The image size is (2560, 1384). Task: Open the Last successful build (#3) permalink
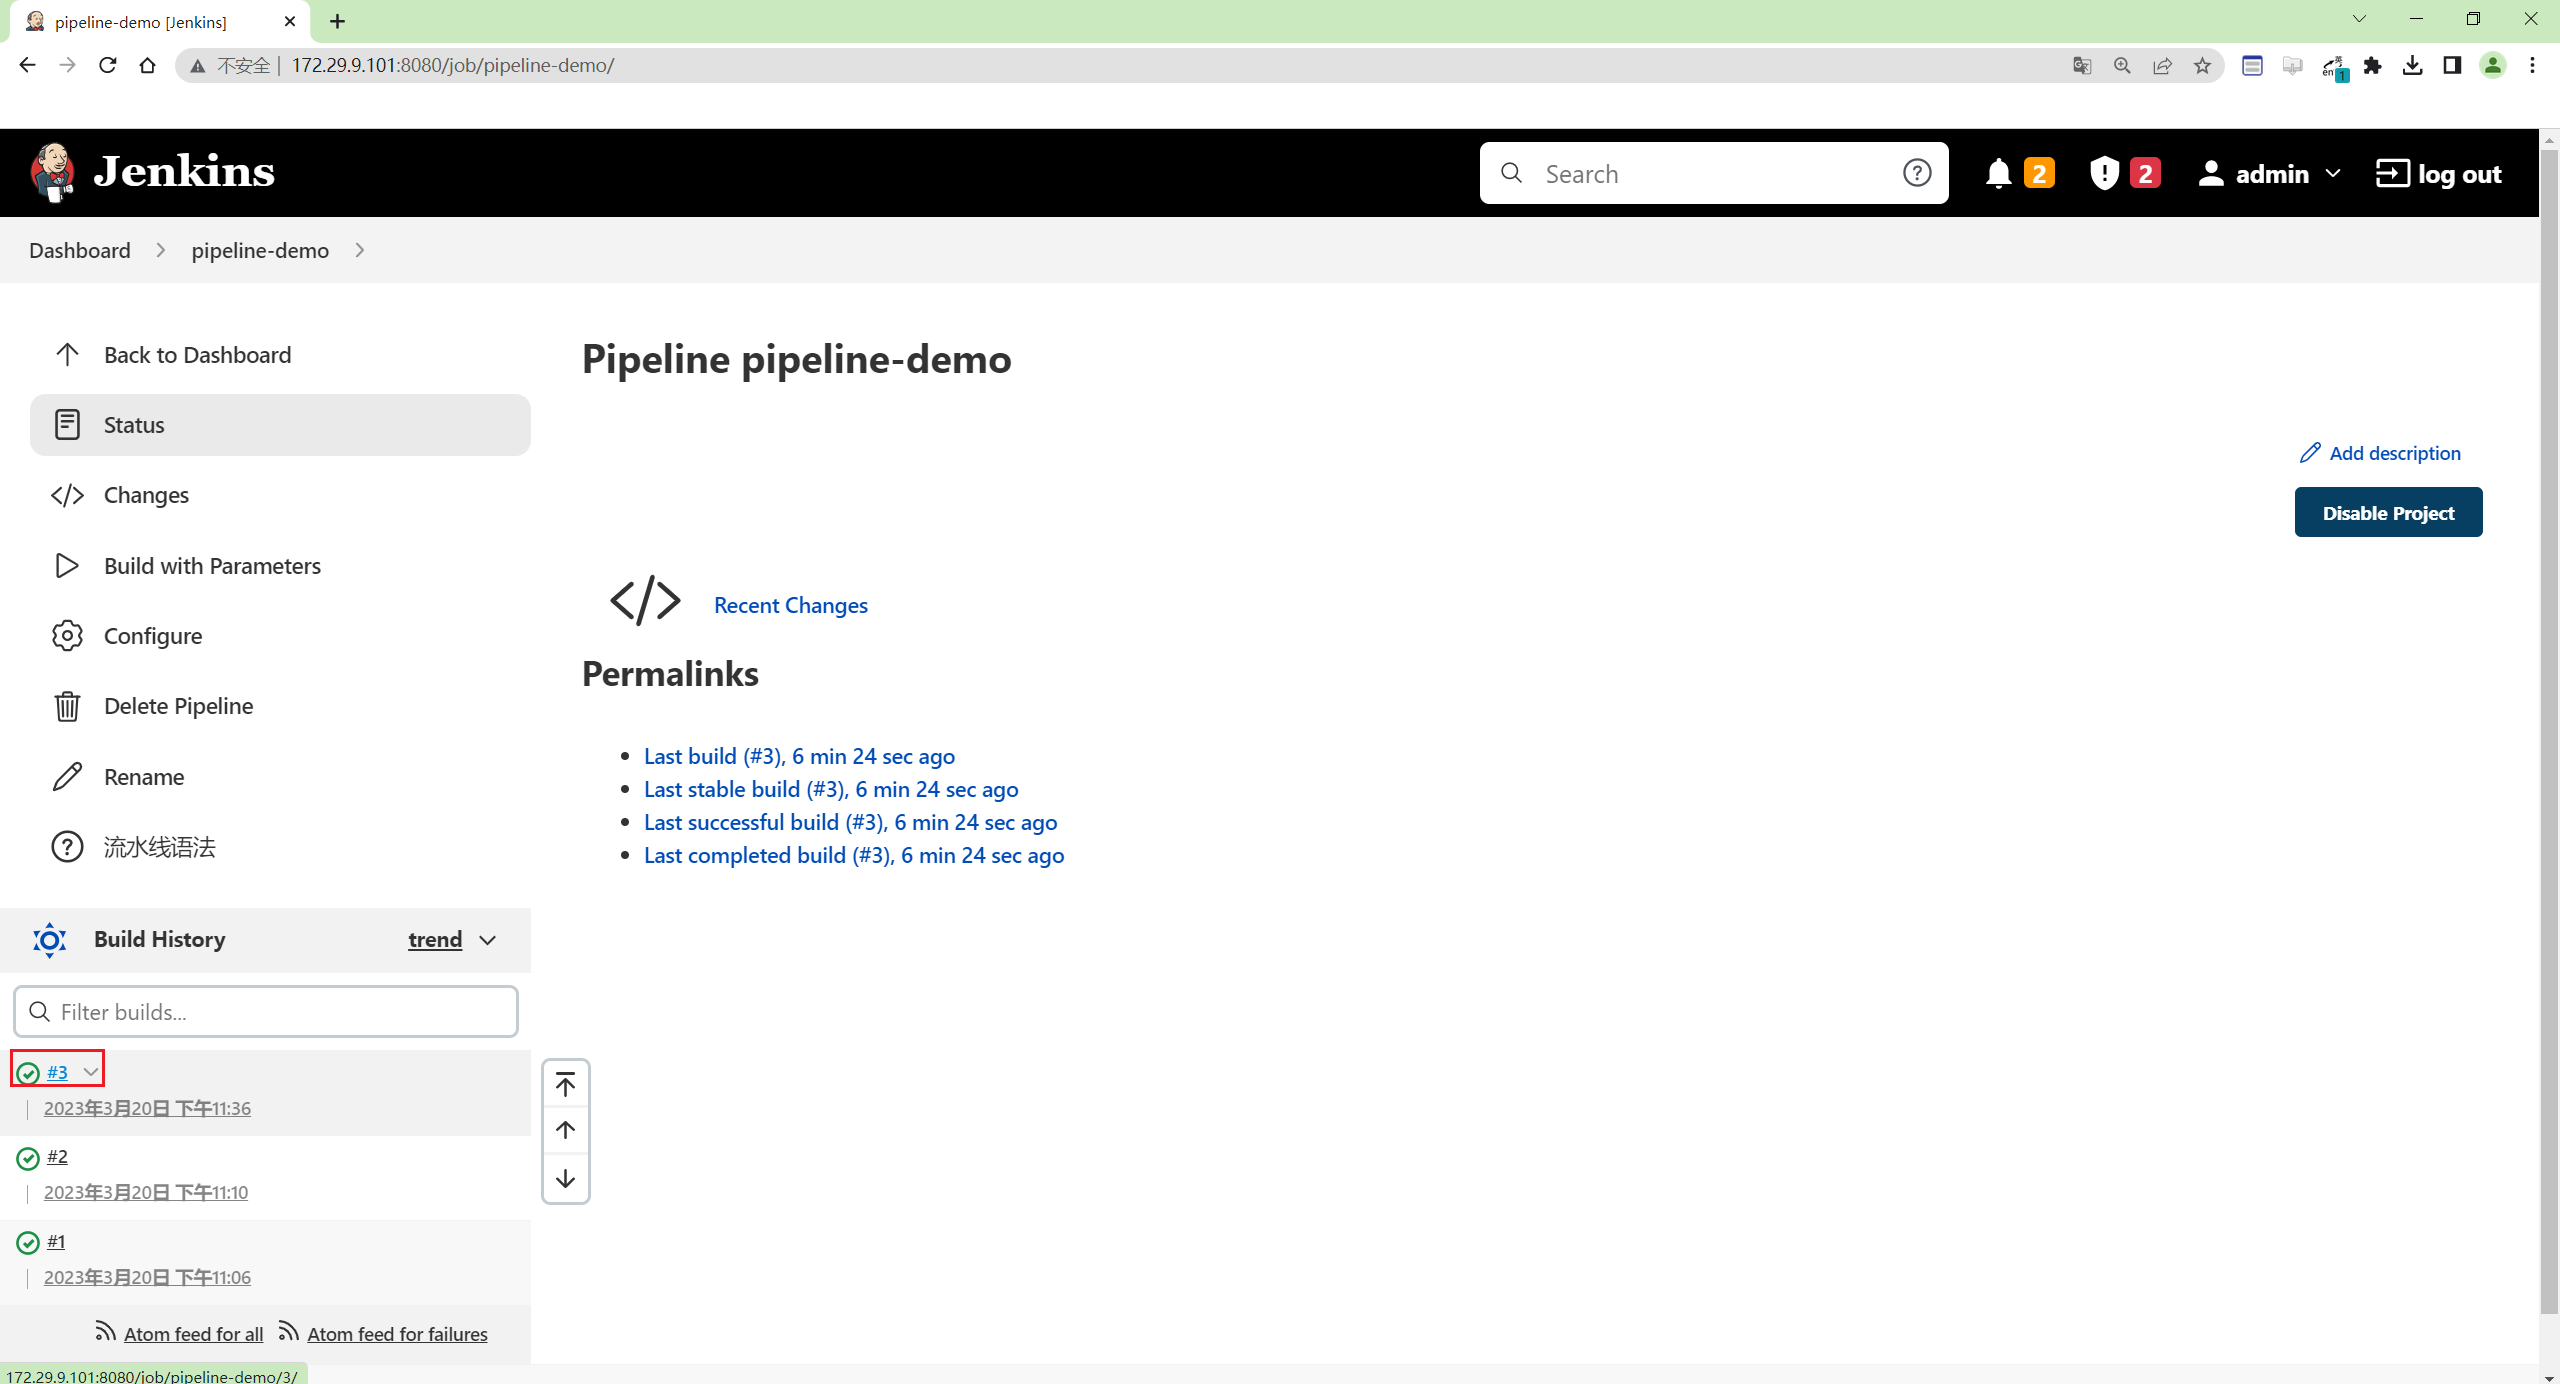coord(850,822)
